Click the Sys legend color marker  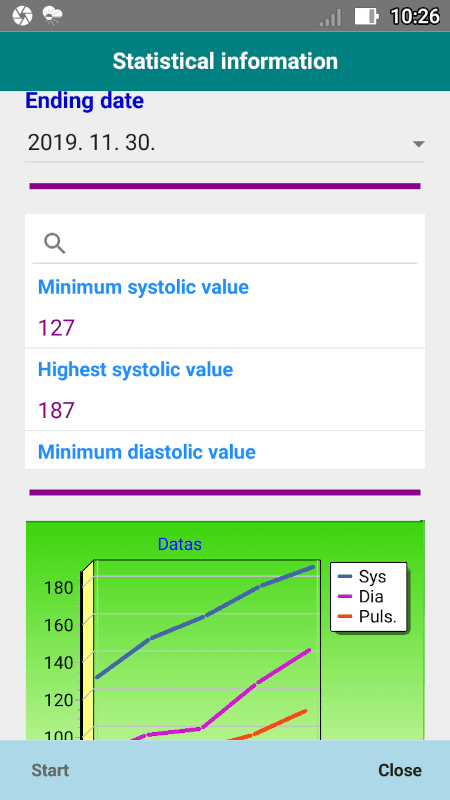click(345, 576)
